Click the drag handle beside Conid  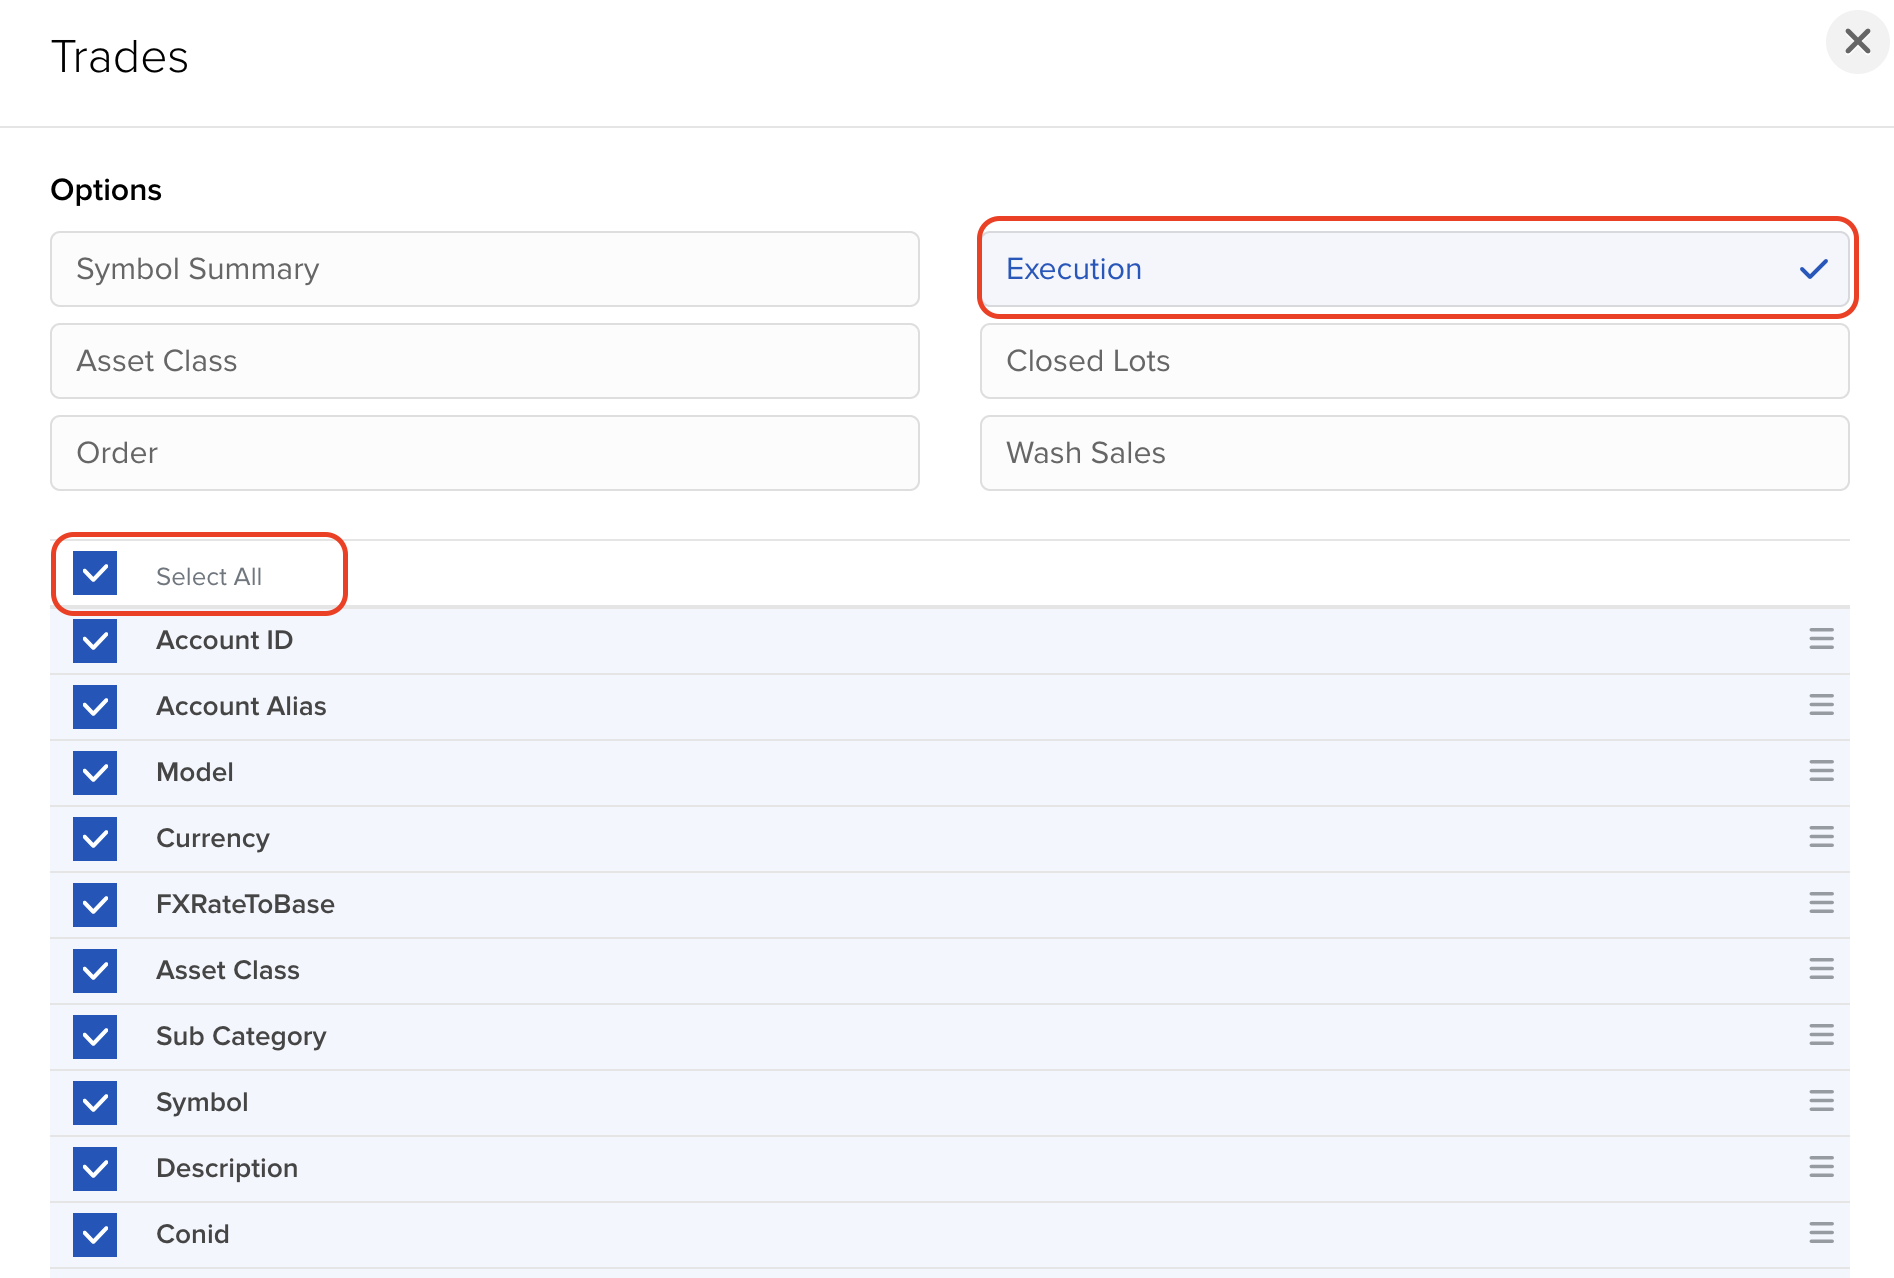[x=1822, y=1233]
